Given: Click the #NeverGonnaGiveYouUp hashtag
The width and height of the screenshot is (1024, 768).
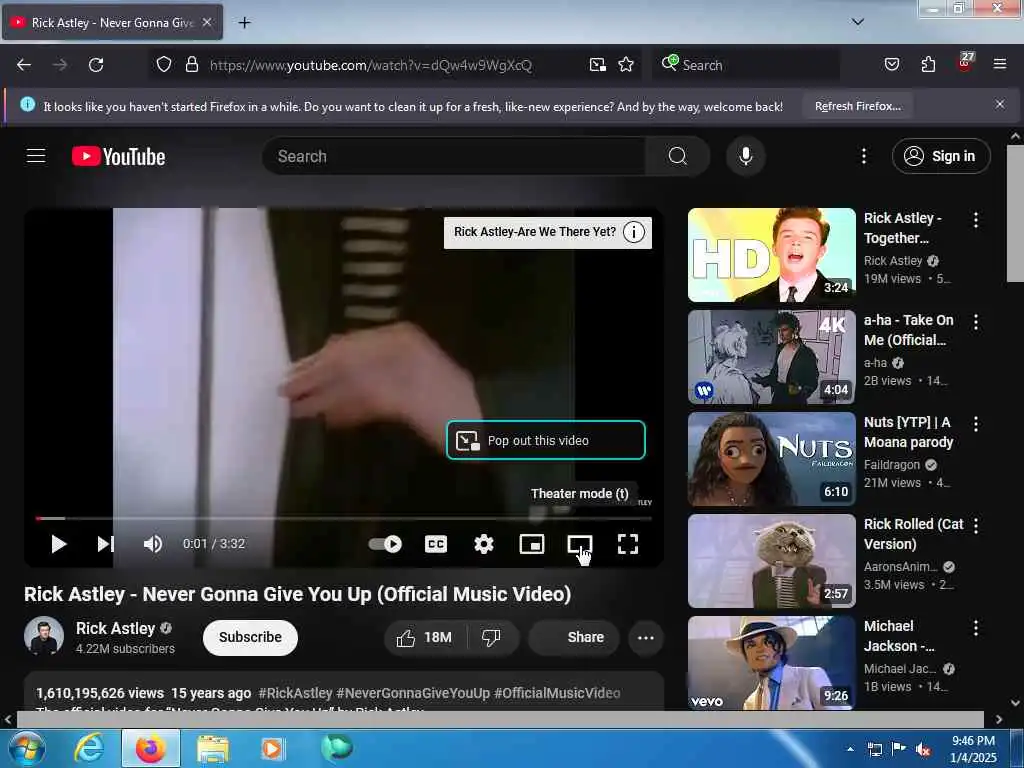Looking at the screenshot, I should 413,694.
